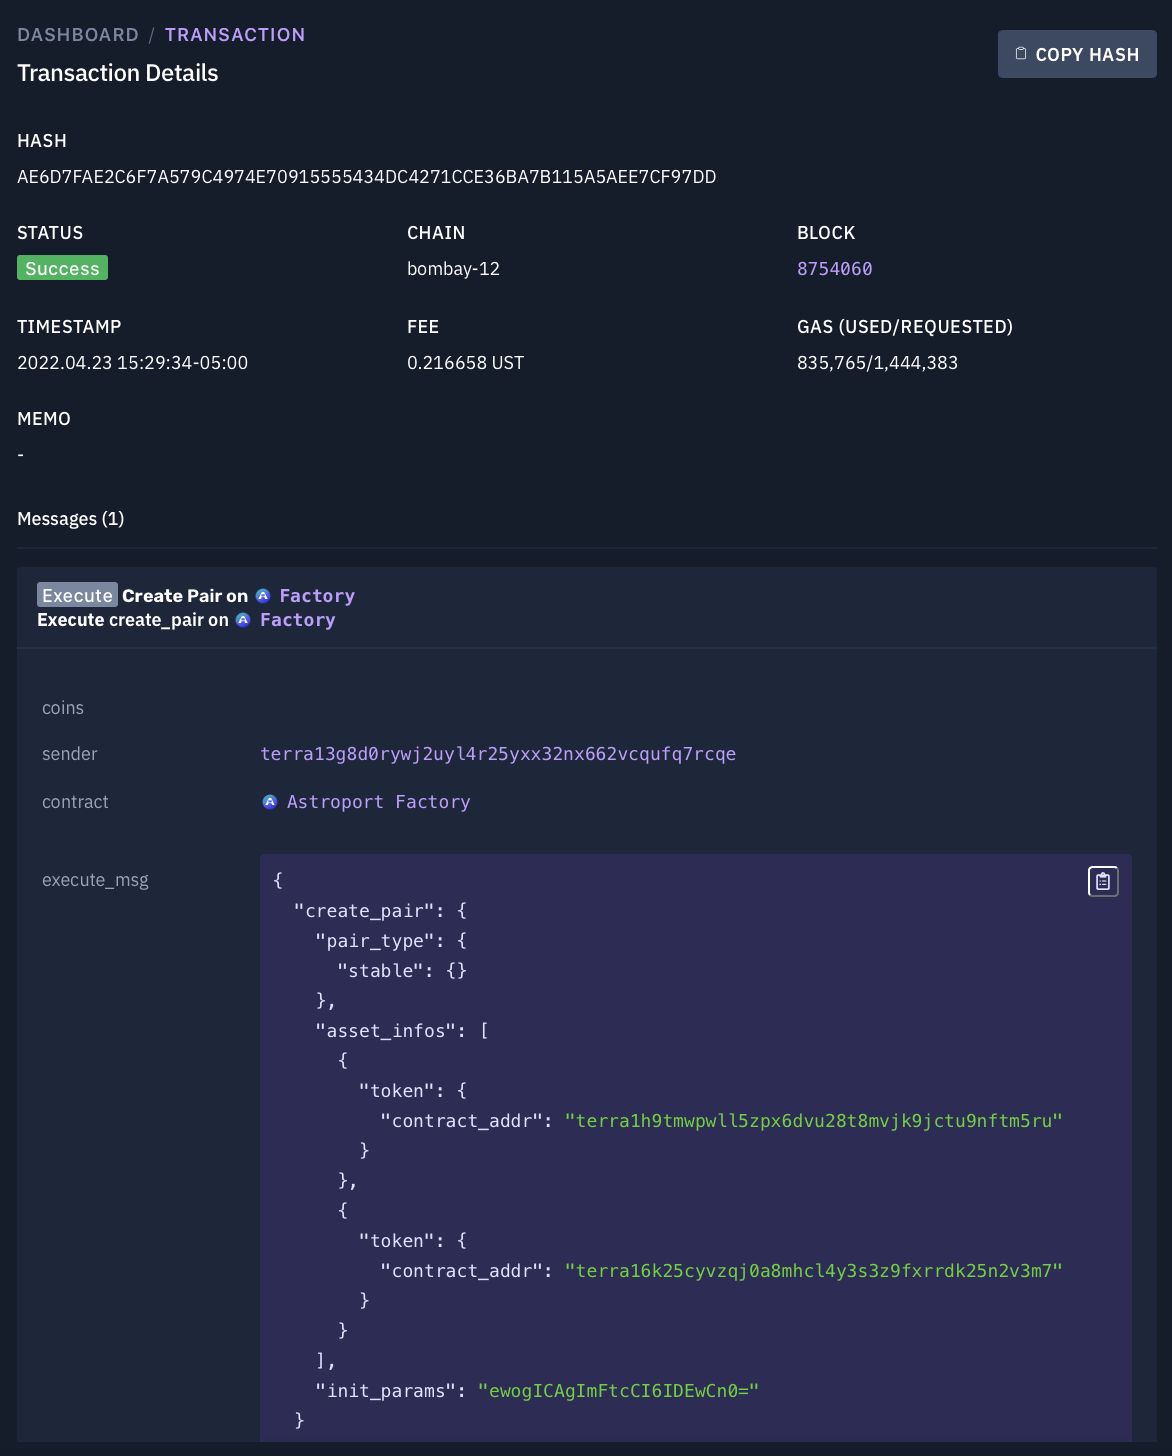Open Factory link in create_pair line

298,620
